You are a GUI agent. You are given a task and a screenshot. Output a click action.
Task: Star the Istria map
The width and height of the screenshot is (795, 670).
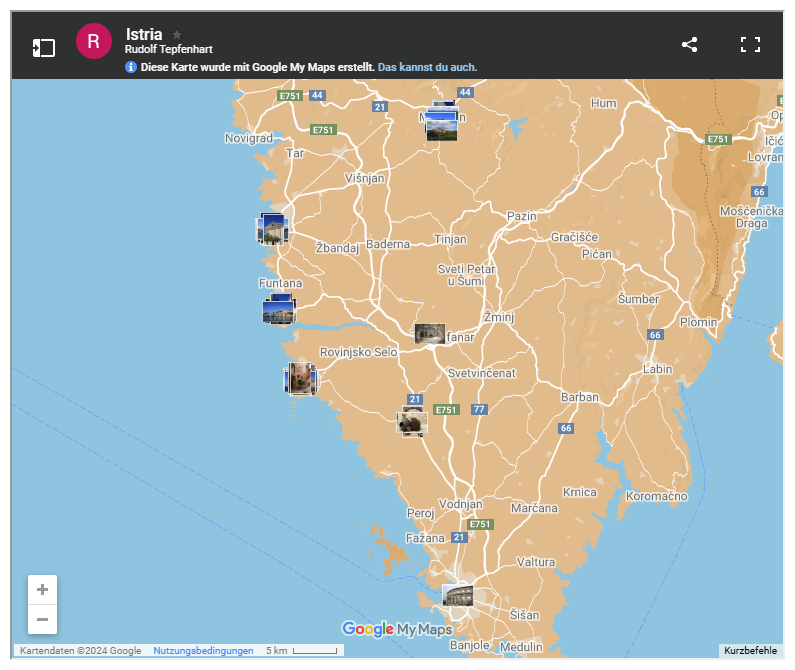click(178, 34)
